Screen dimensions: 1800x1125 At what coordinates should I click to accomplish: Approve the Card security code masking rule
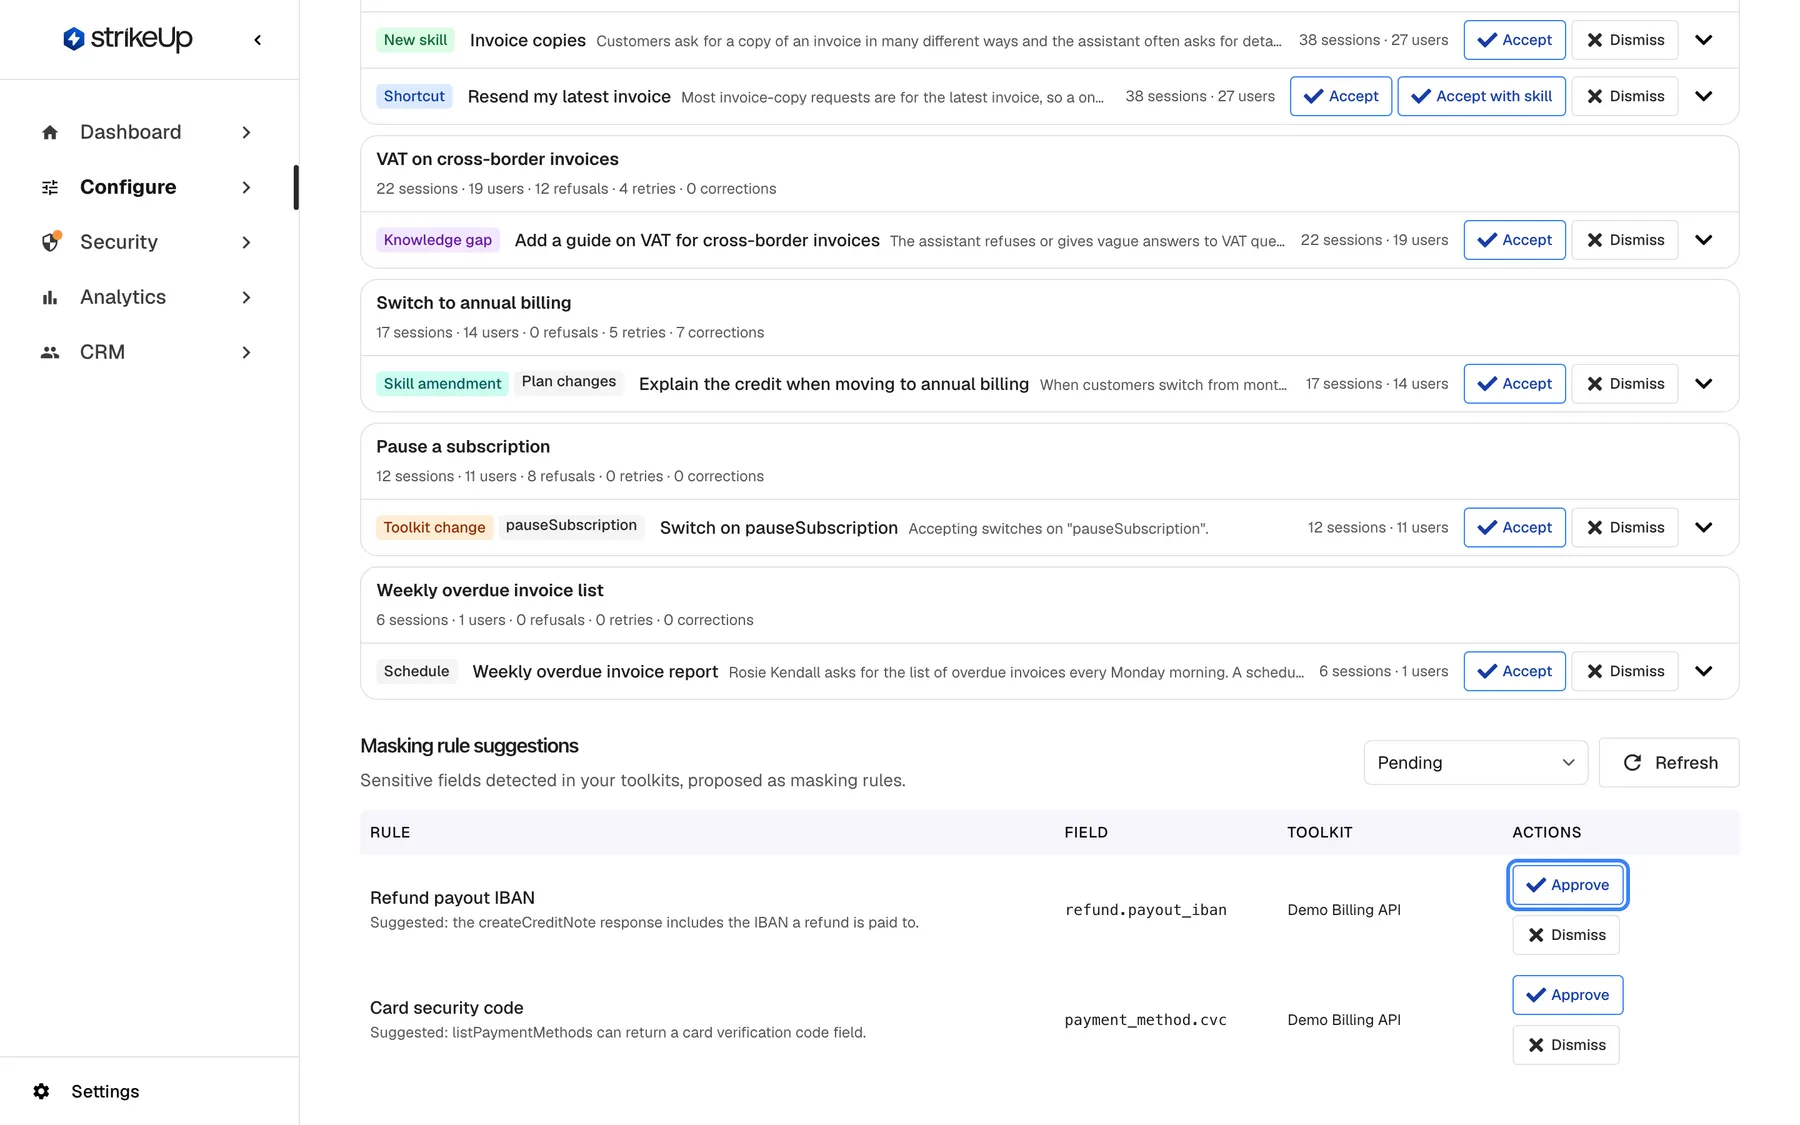pos(1567,995)
